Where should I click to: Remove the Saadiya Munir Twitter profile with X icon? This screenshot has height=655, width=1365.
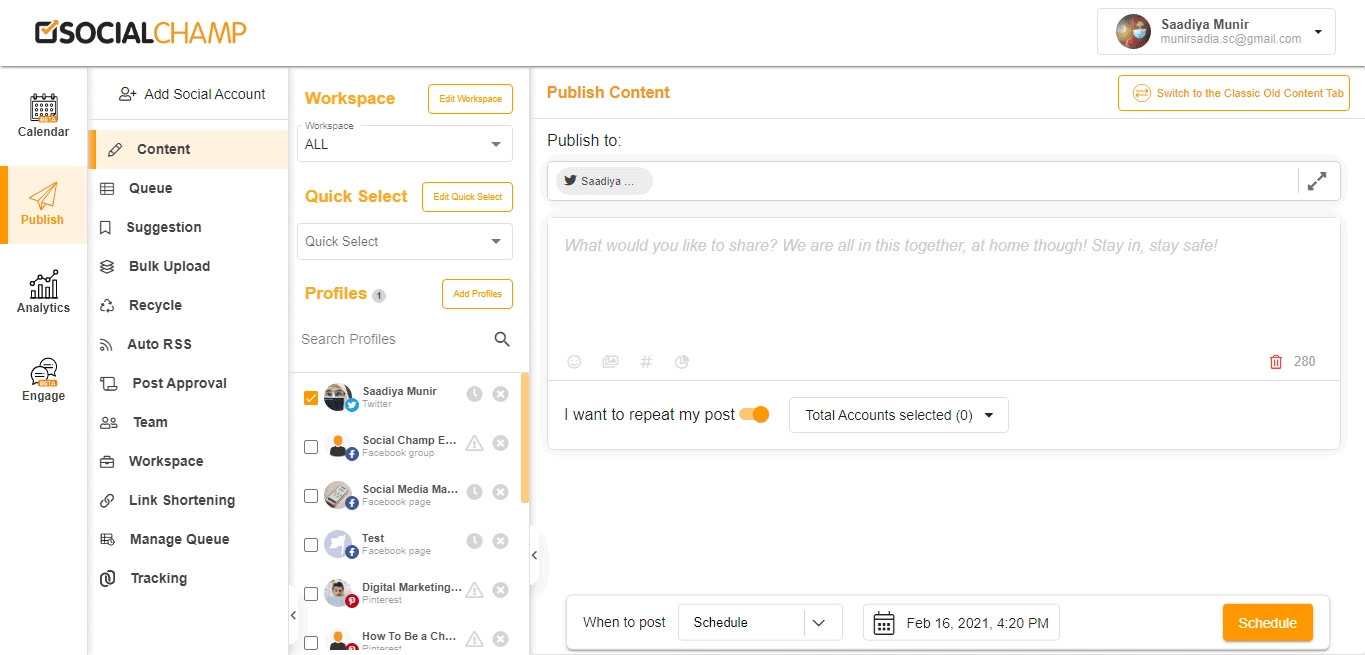[x=501, y=394]
